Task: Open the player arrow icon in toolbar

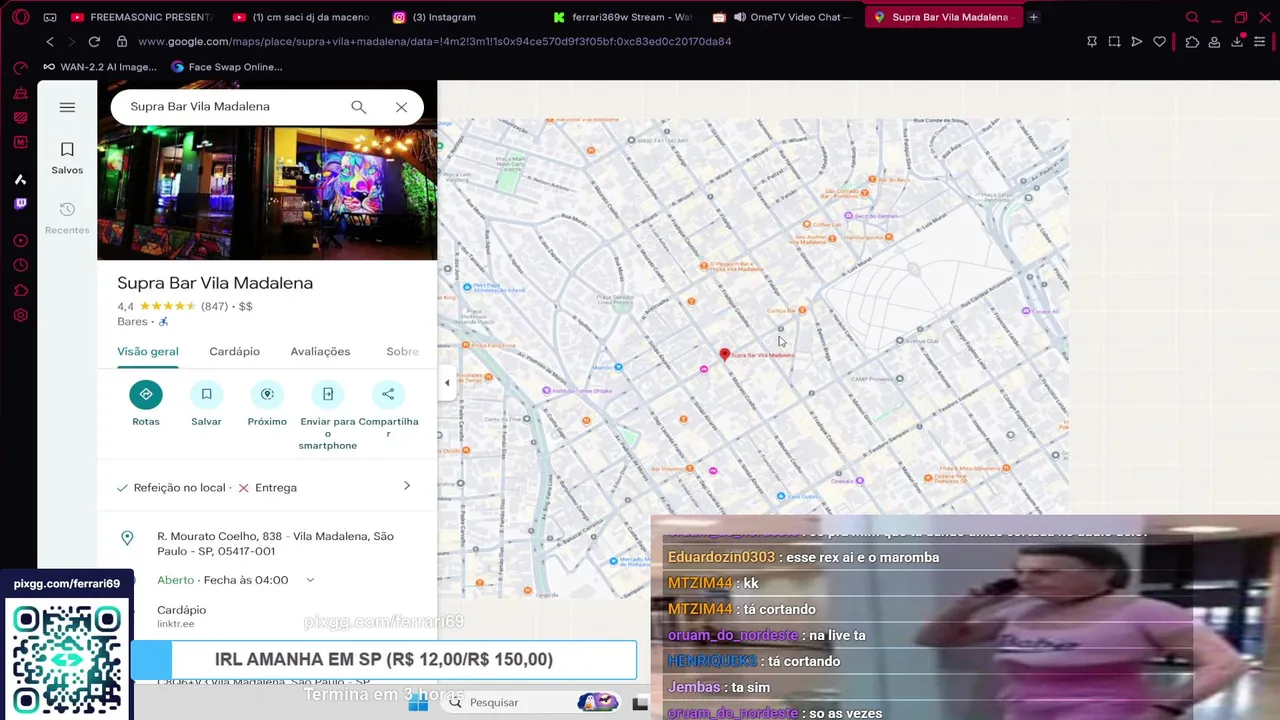Action: 1137,42
